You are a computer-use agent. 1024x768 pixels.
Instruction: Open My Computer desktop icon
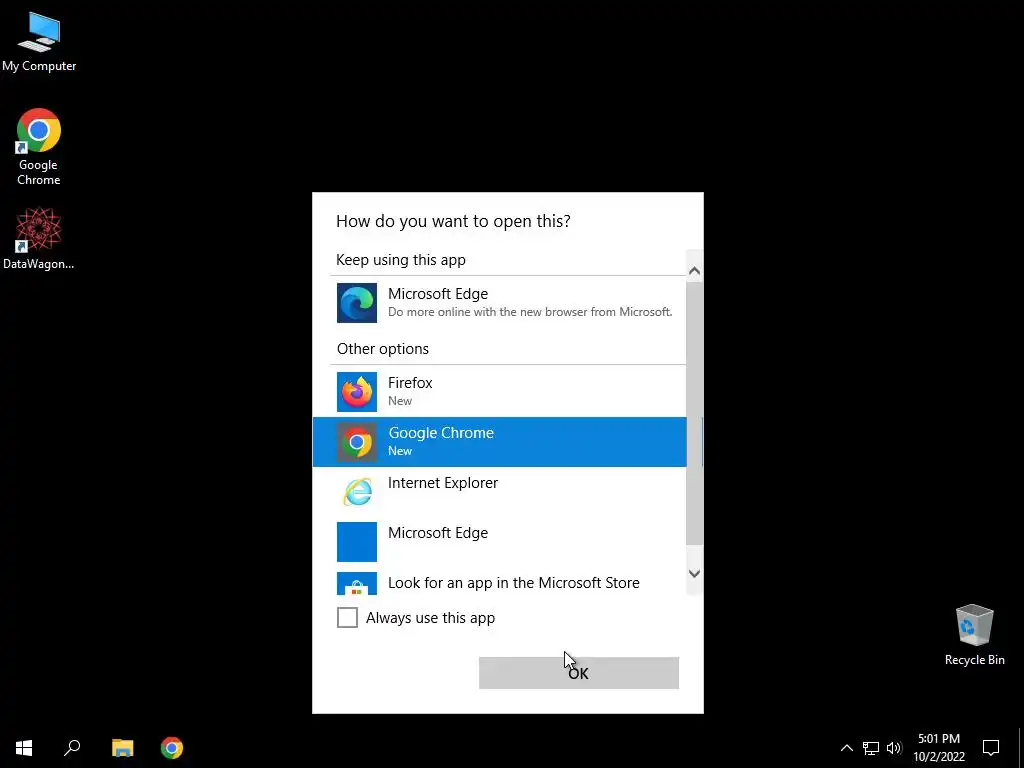tap(39, 42)
